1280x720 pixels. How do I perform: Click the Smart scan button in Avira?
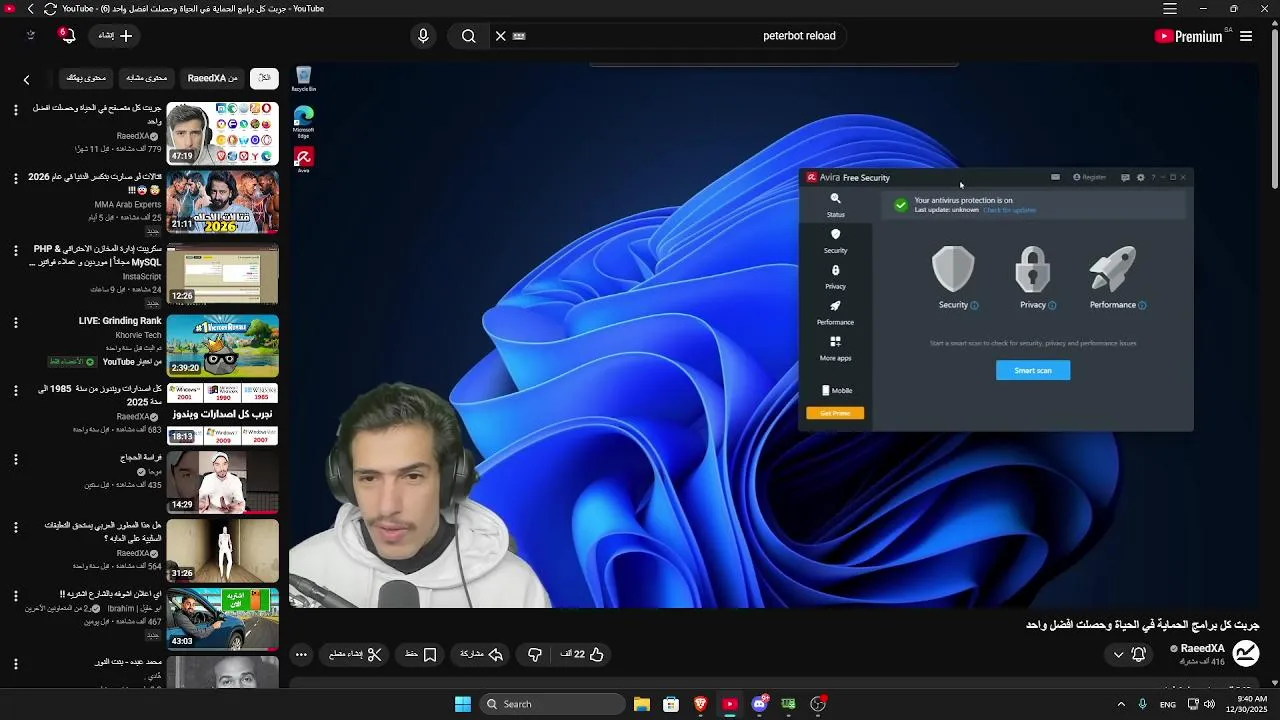point(1033,370)
